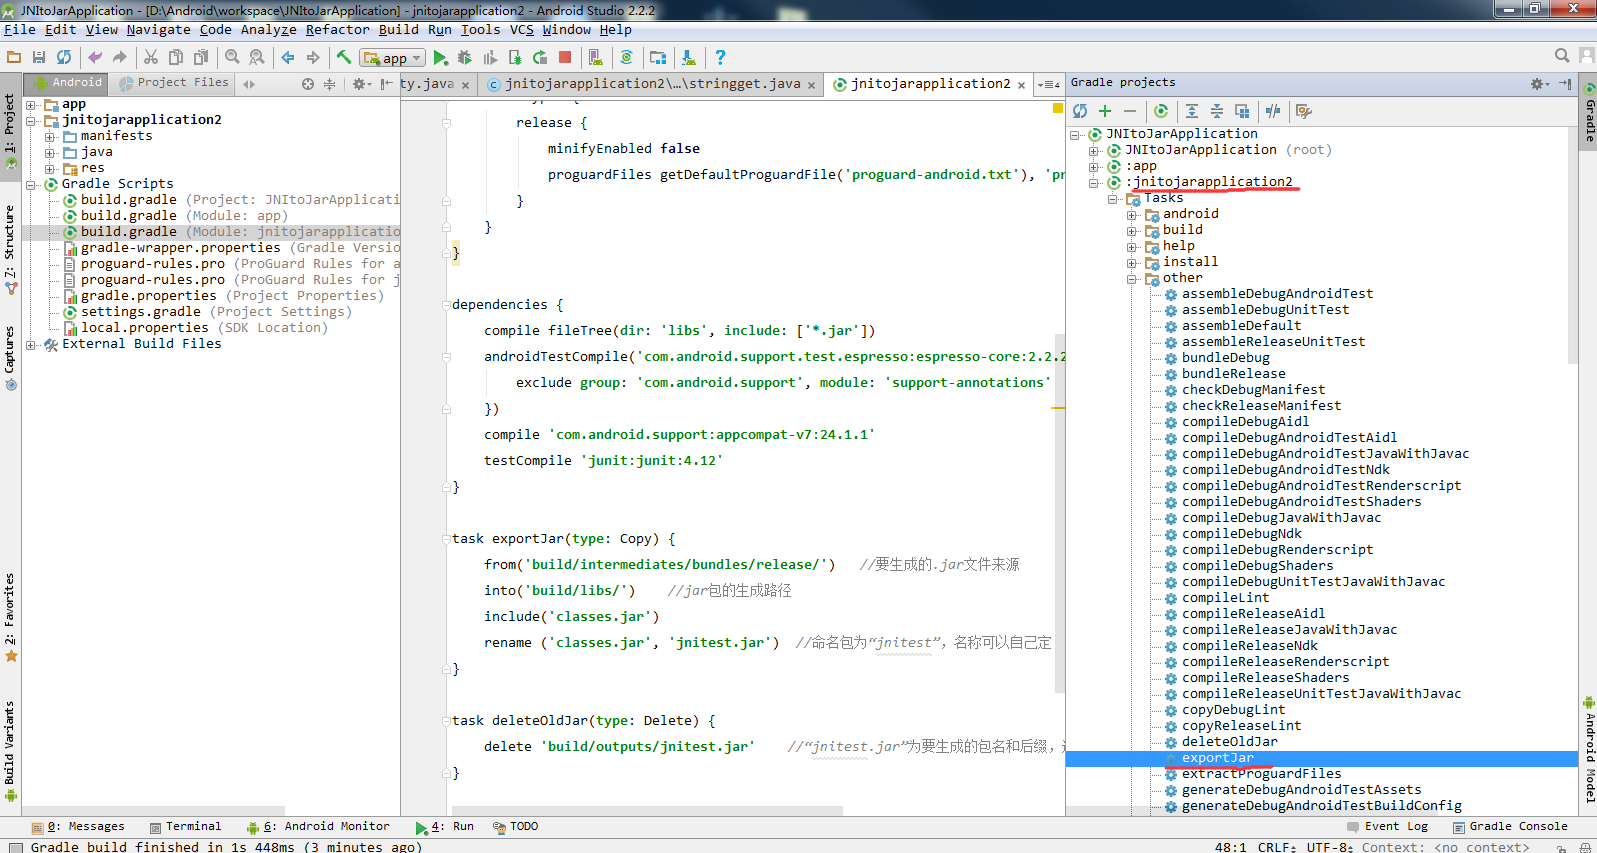Screen dimensions: 1597x853
Task: Open the app run configuration dropdown
Action: (x=394, y=58)
